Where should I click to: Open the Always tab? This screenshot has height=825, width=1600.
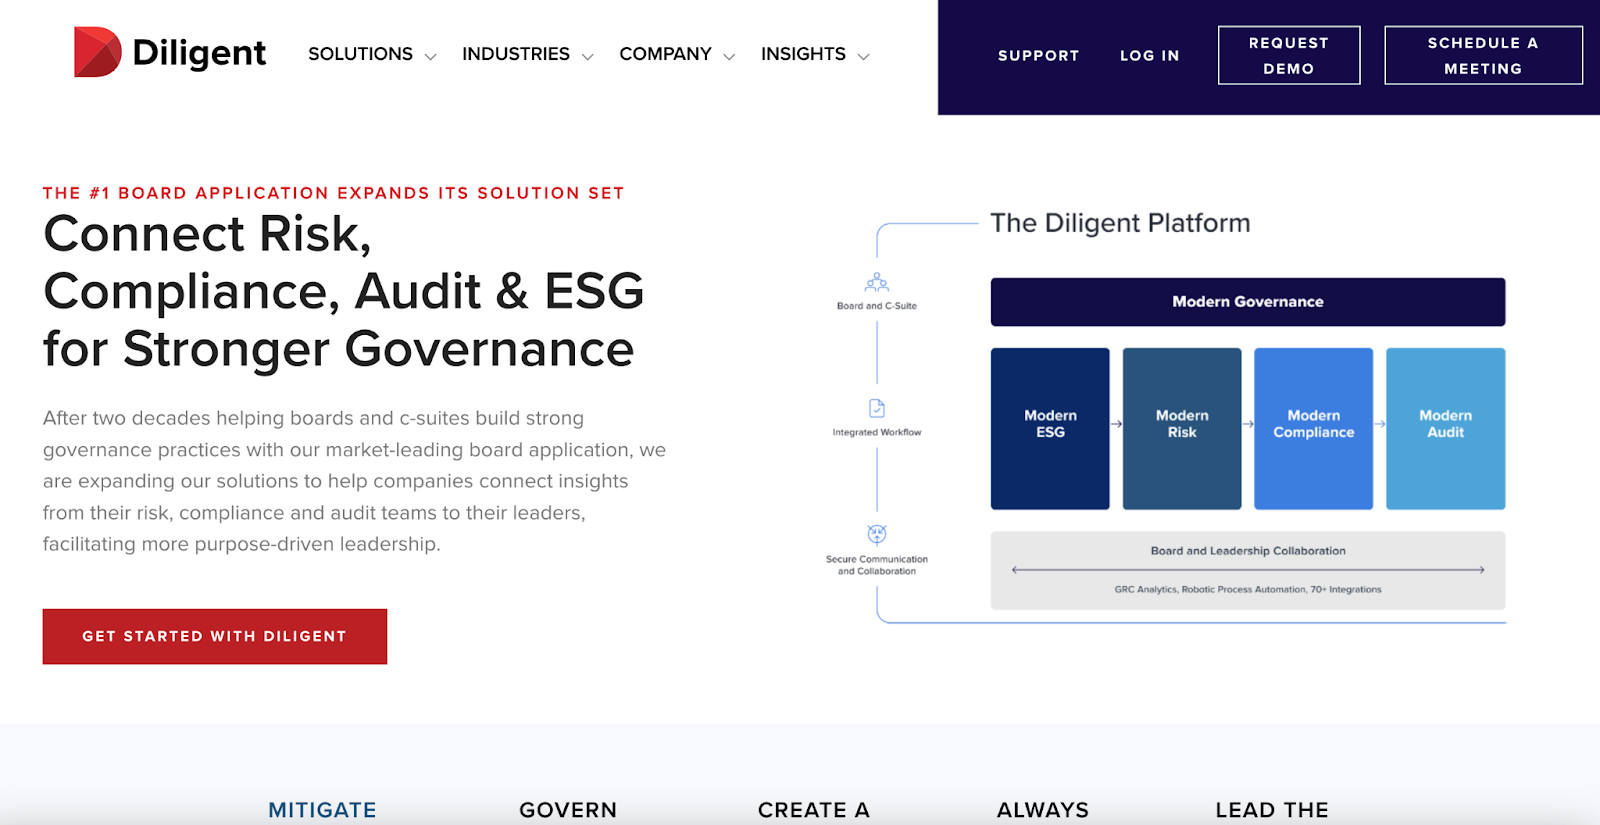coord(1043,810)
